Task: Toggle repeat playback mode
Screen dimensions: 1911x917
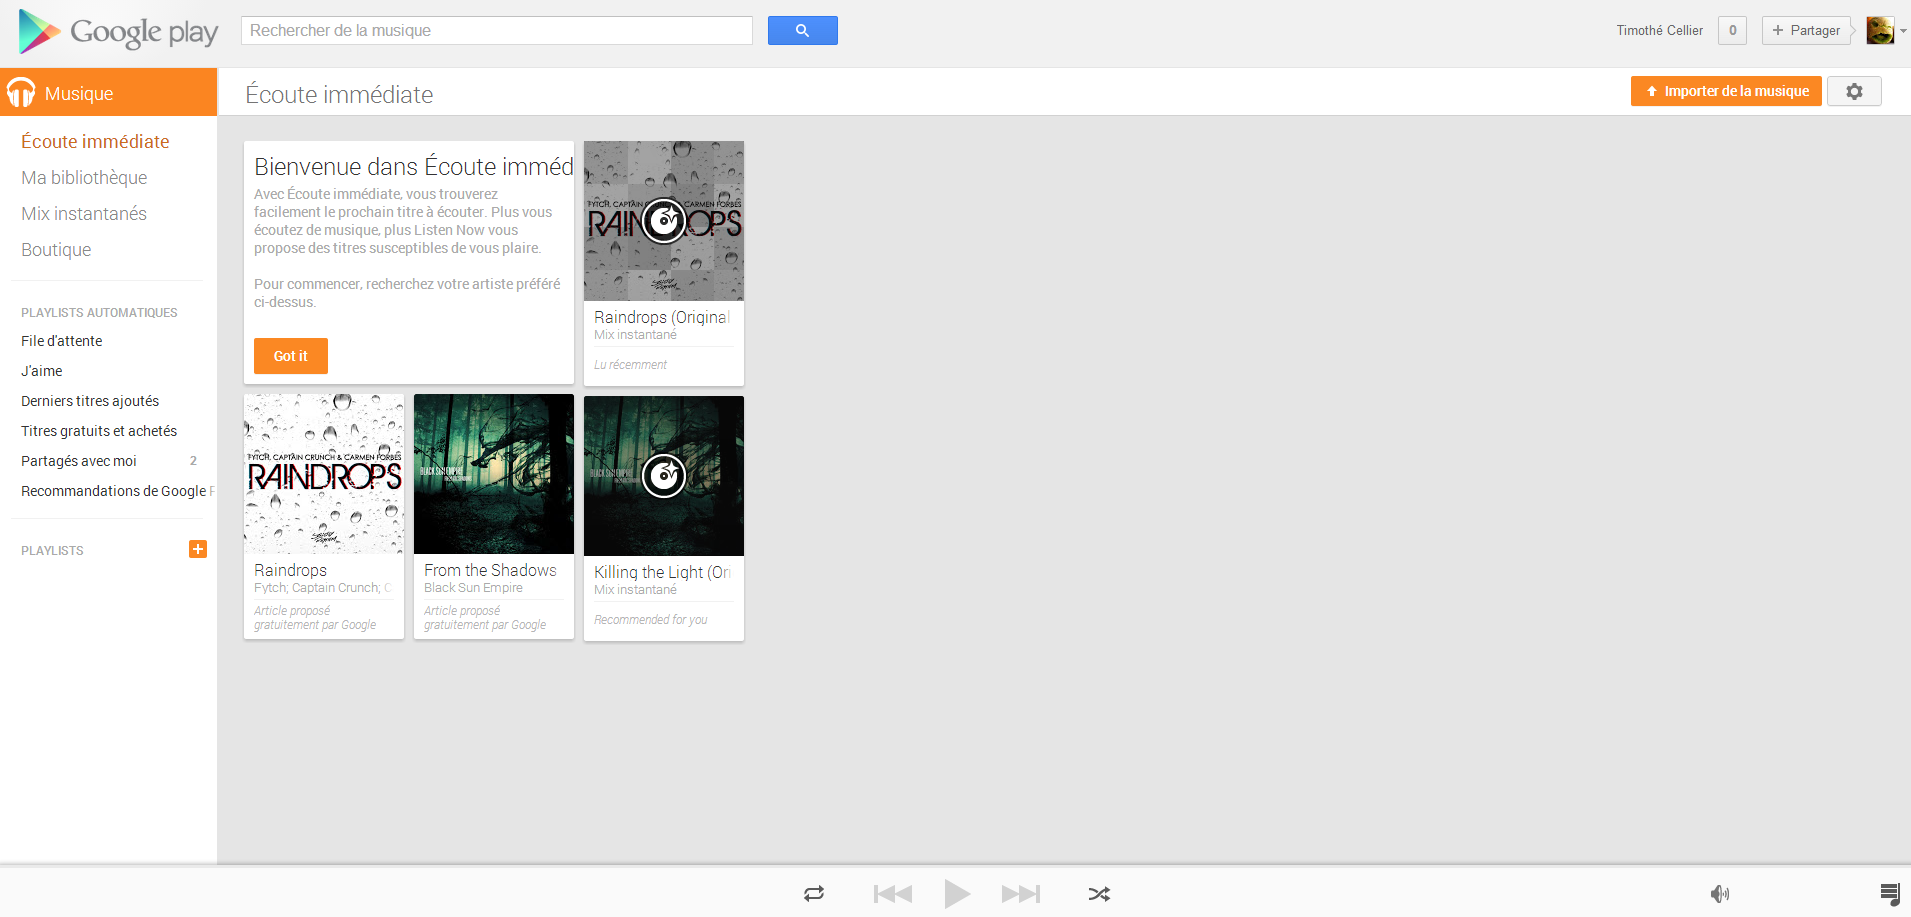Action: (814, 893)
